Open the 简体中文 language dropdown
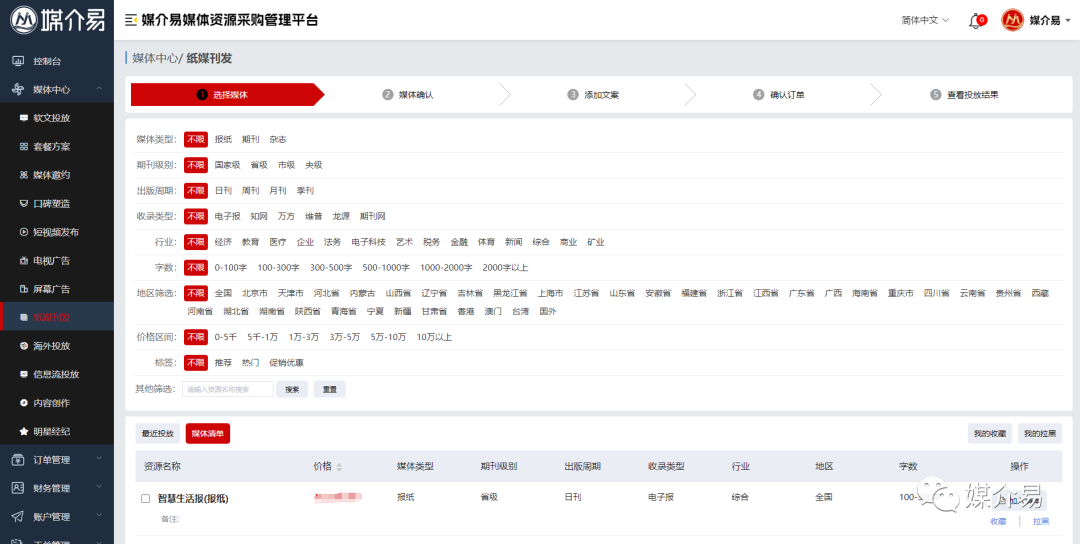This screenshot has width=1080, height=544. tap(925, 20)
